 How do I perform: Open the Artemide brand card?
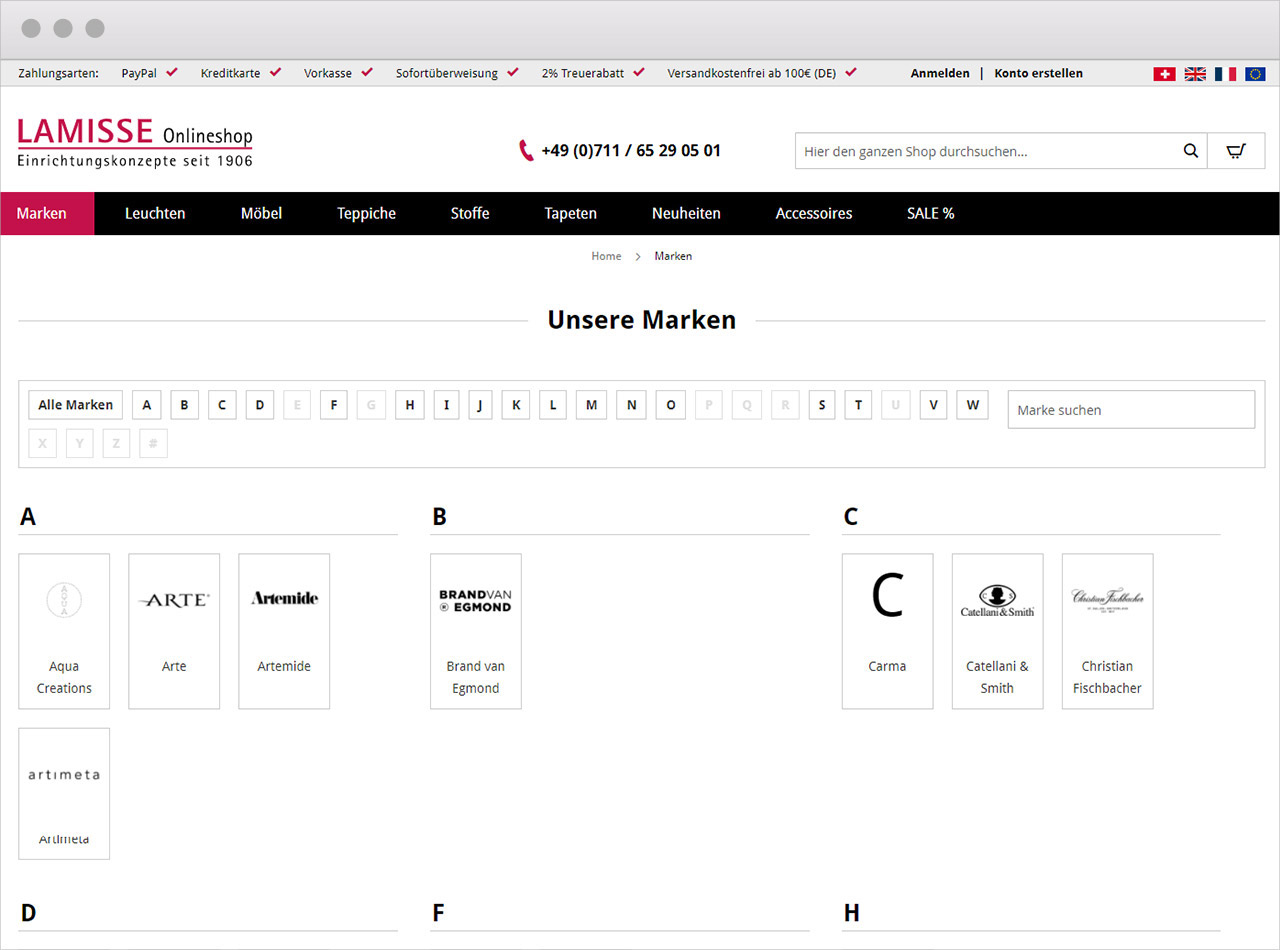click(284, 631)
